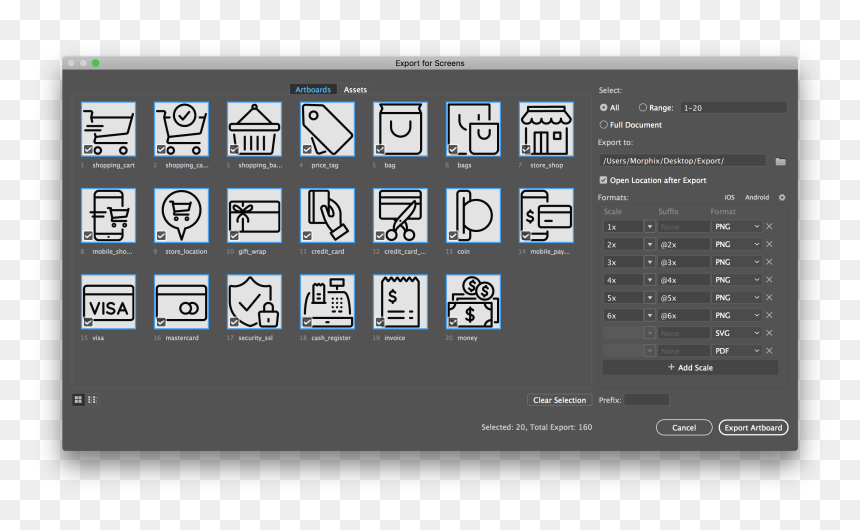Select the coin artboard thumbnail
The height and width of the screenshot is (530, 860).
pos(473,216)
